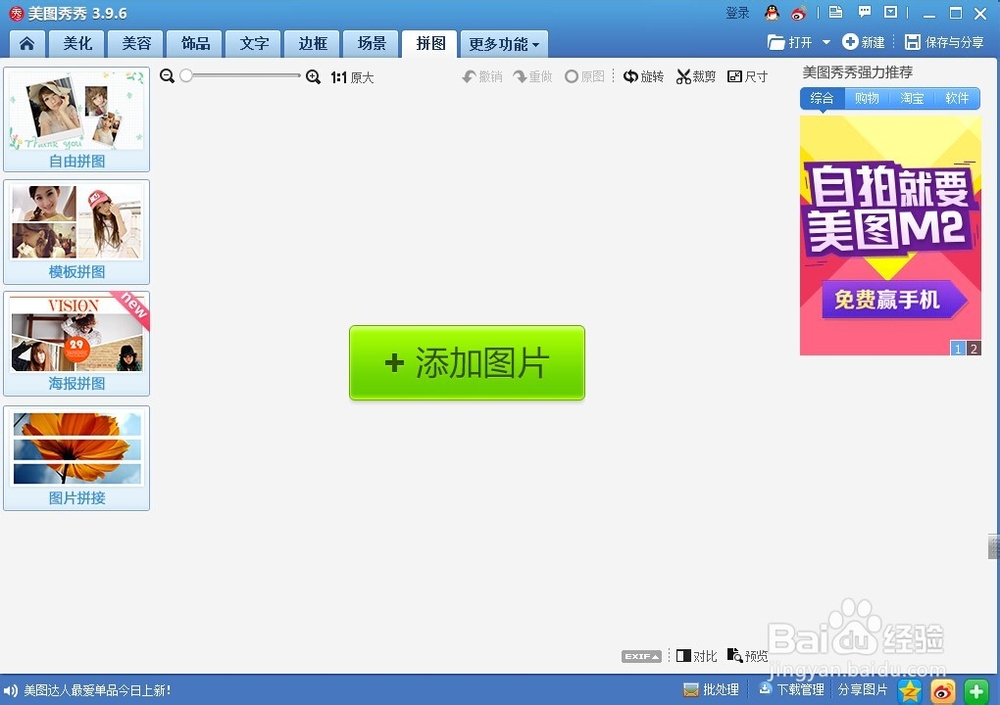Image resolution: width=1000 pixels, height=705 pixels.
Task: Choose 海报拼图 poster collage thumbnail
Action: point(77,344)
